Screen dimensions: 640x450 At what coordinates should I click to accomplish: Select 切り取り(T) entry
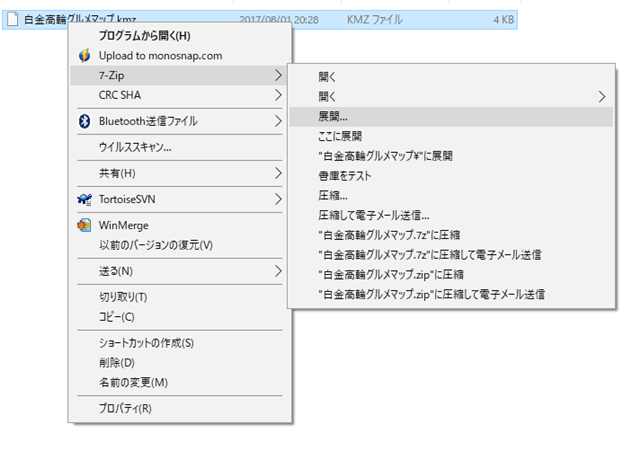[180, 297]
